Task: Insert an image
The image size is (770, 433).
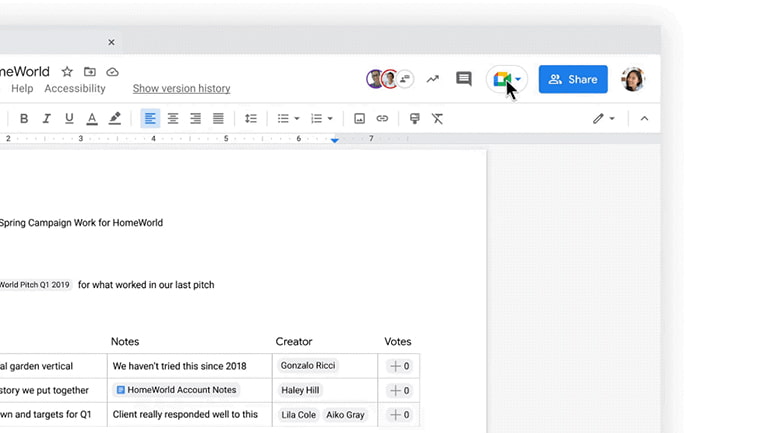Action: pyautogui.click(x=359, y=118)
